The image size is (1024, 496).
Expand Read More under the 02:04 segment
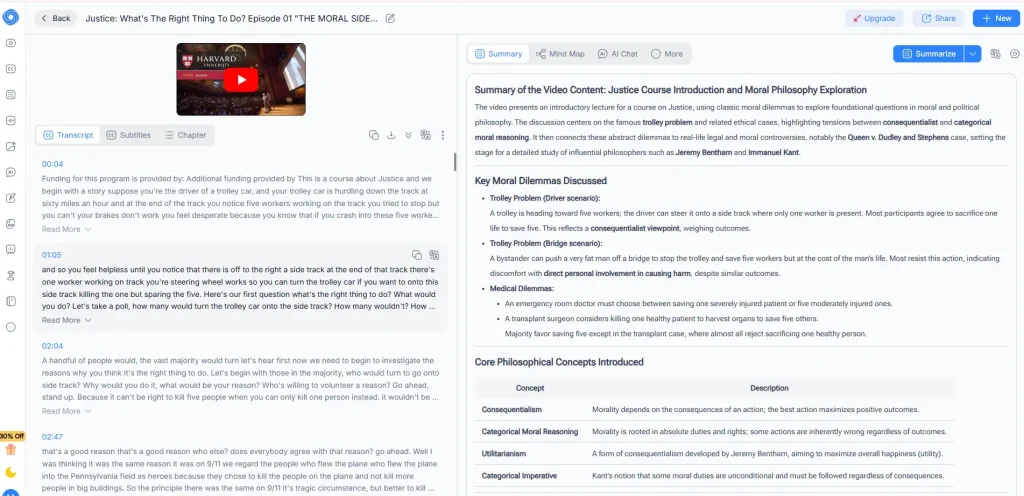(x=66, y=411)
